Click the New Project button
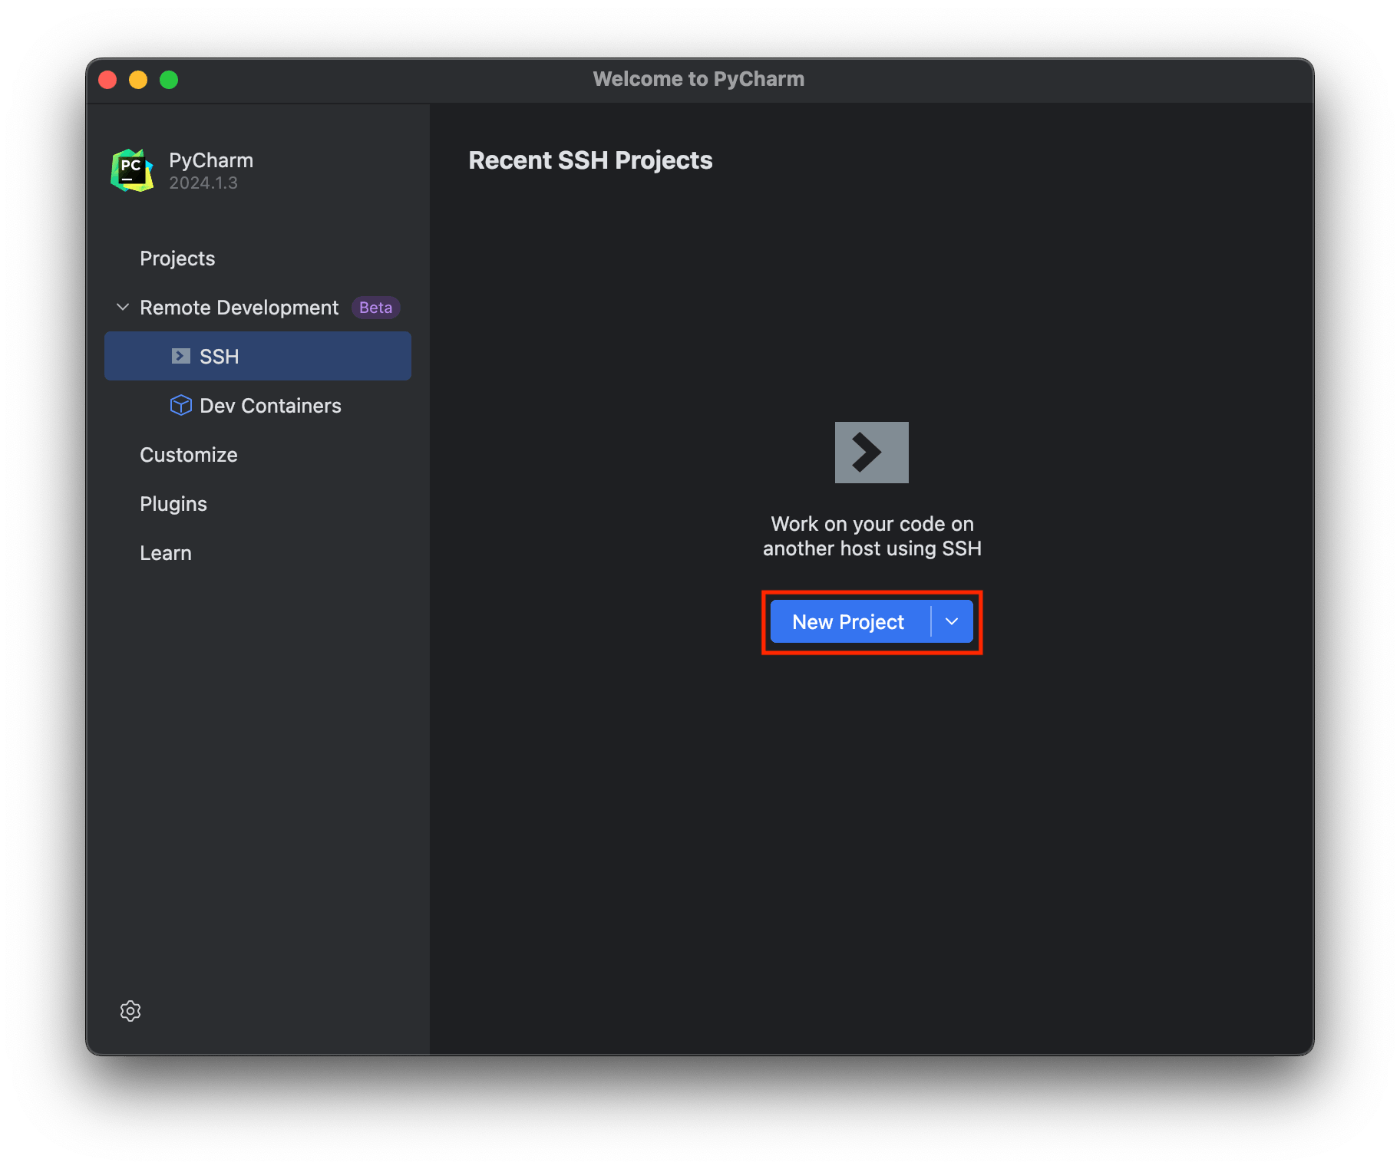The image size is (1400, 1169). [850, 622]
